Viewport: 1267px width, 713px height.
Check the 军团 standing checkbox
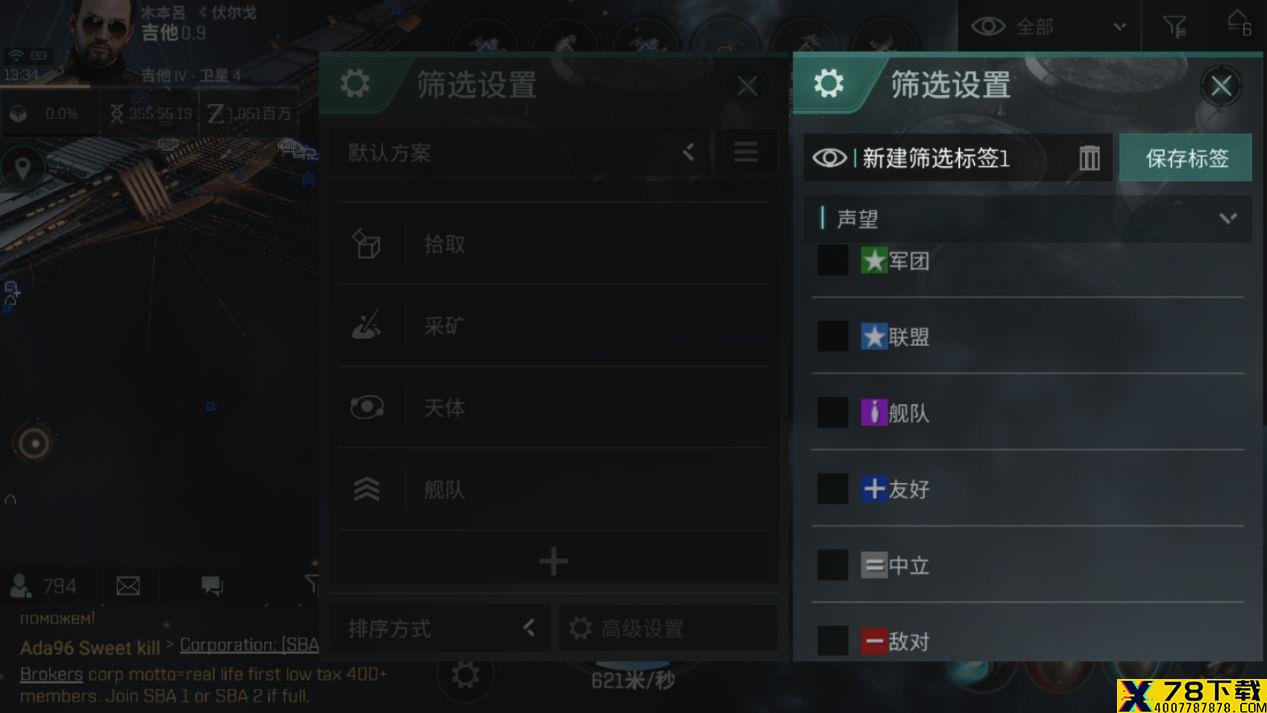point(833,260)
